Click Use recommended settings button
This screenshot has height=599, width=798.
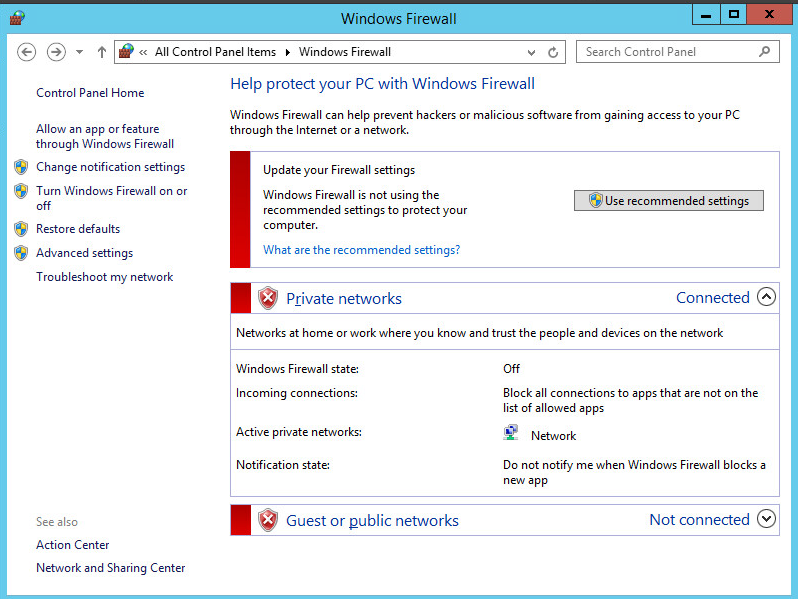pos(669,201)
